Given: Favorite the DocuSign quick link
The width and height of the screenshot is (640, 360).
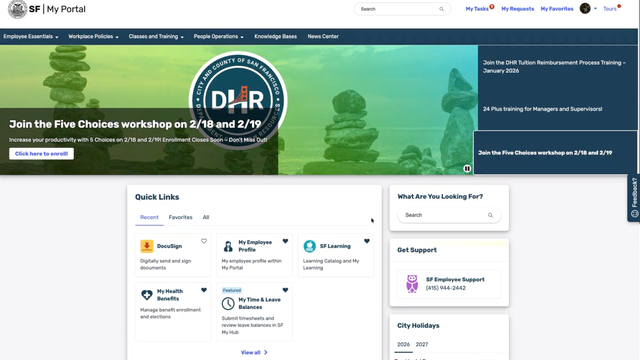Looking at the screenshot, I should point(204,241).
